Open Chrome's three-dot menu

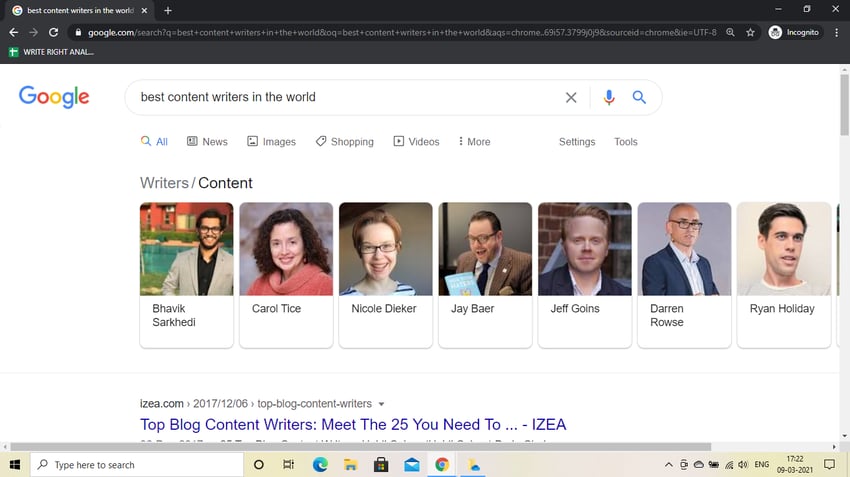[836, 33]
